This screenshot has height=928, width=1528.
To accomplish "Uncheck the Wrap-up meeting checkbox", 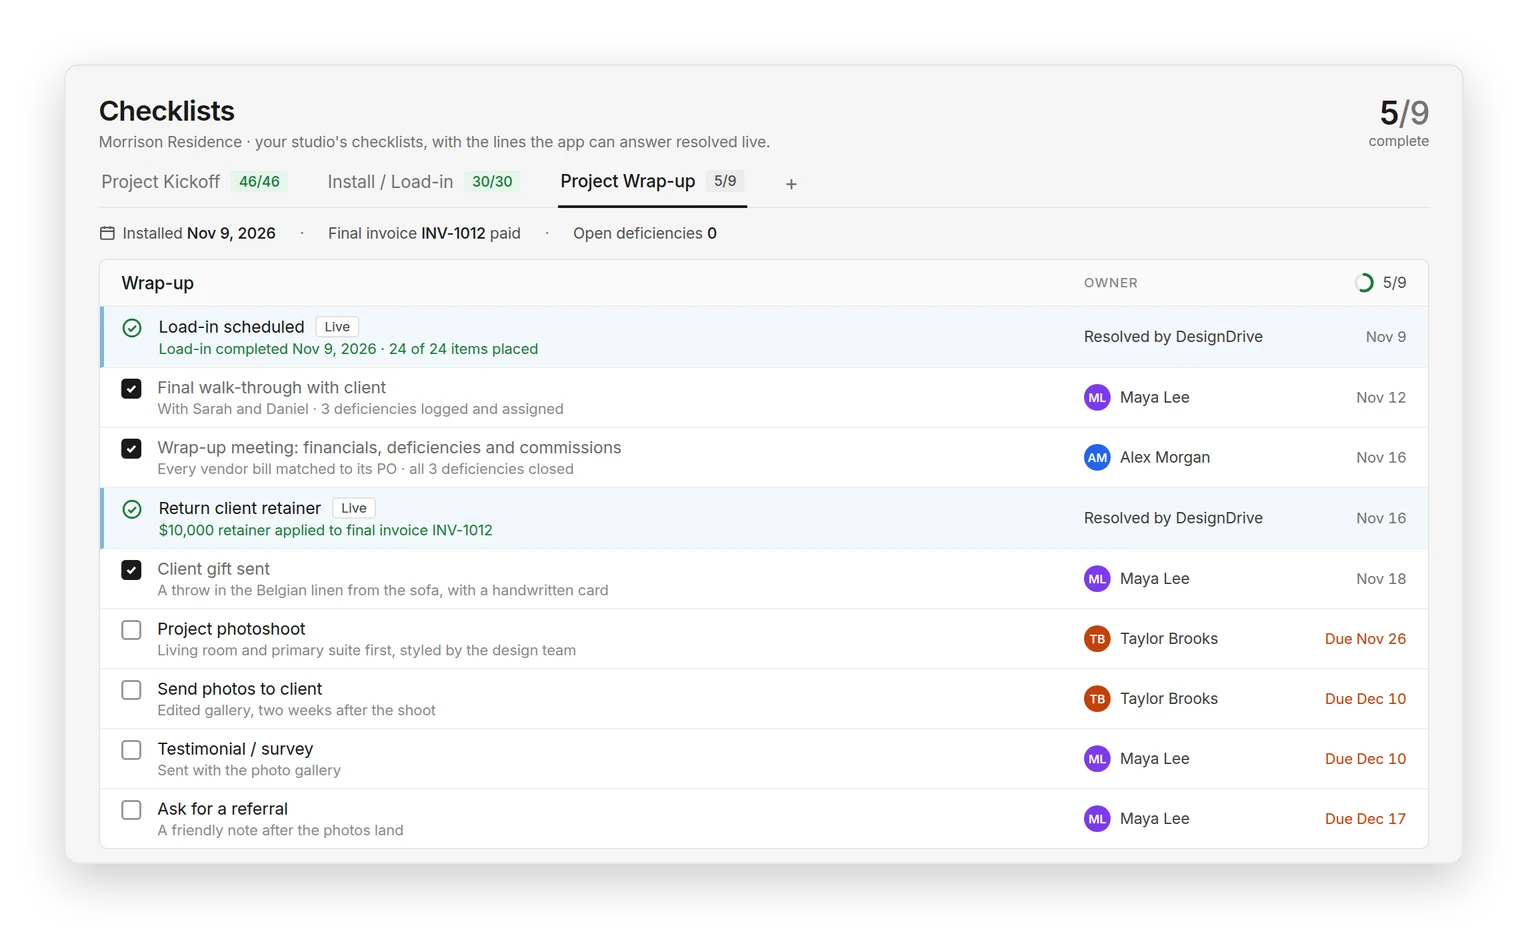I will pos(131,449).
